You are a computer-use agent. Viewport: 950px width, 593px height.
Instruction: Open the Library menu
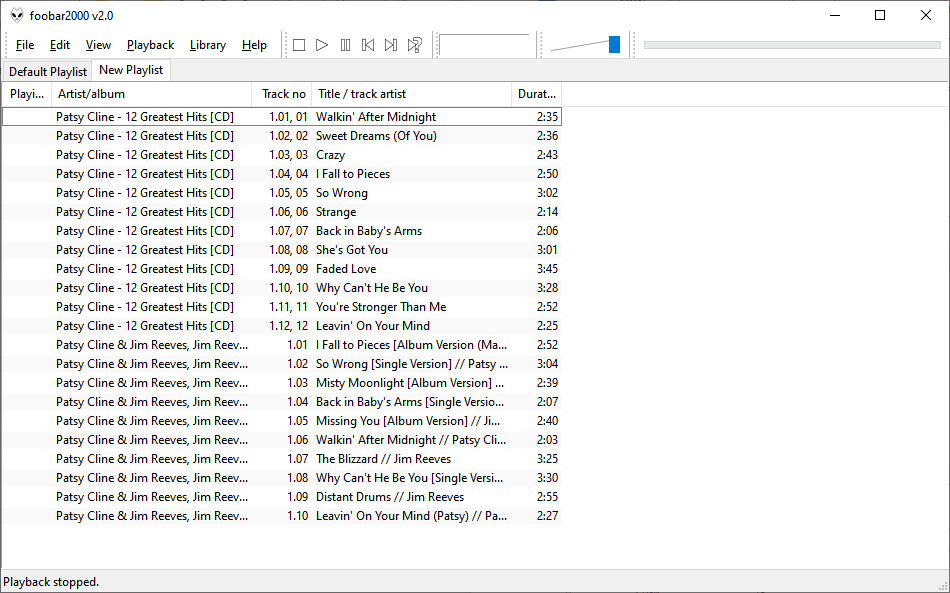[x=208, y=45]
